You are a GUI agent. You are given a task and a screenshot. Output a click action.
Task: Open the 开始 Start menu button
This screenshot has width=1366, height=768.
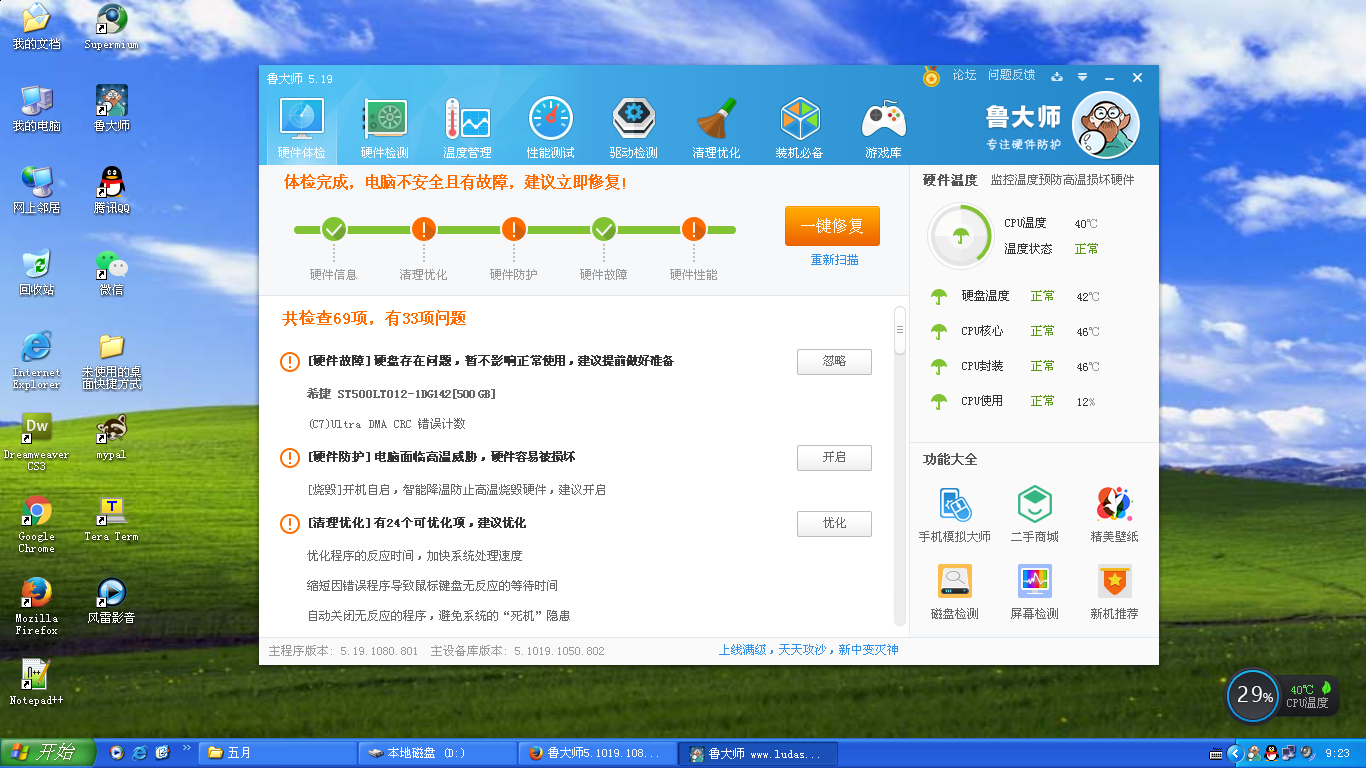(x=48, y=752)
